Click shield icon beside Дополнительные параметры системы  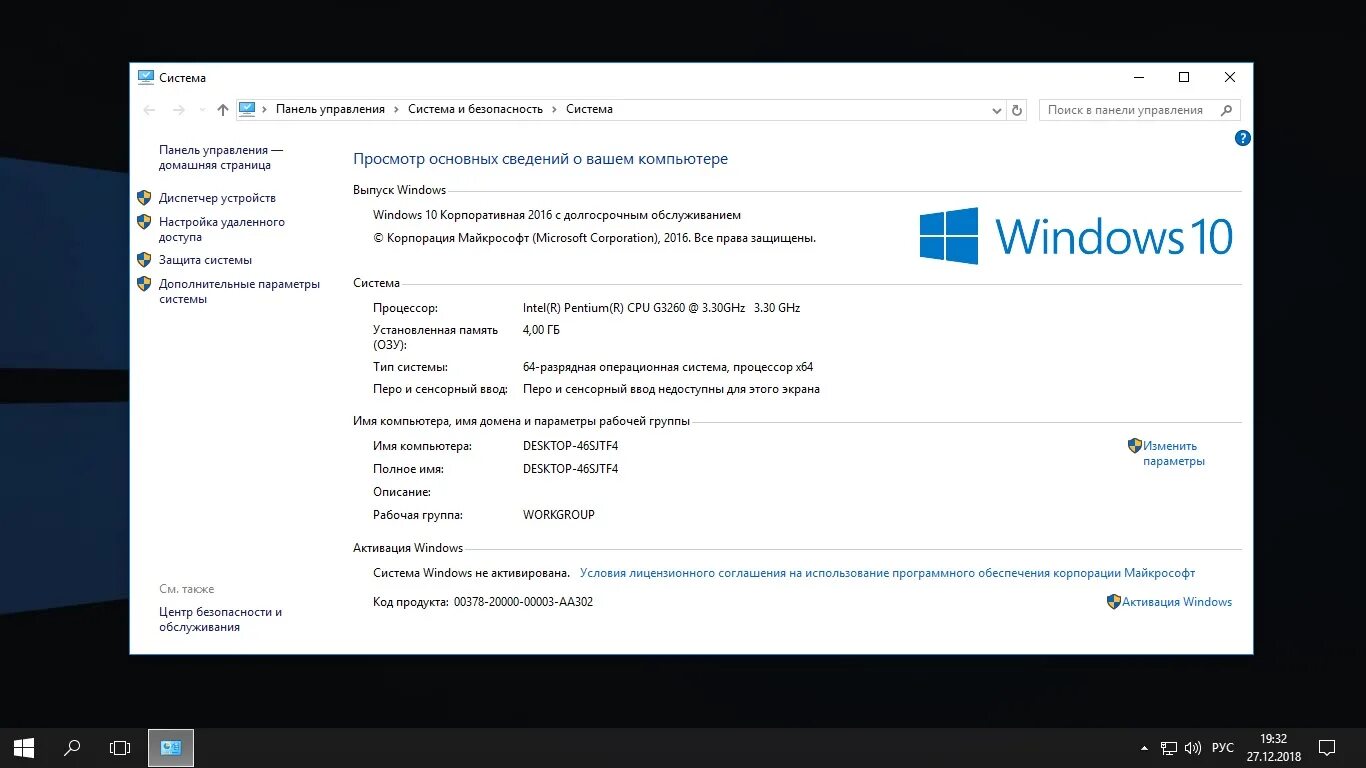tap(144, 284)
